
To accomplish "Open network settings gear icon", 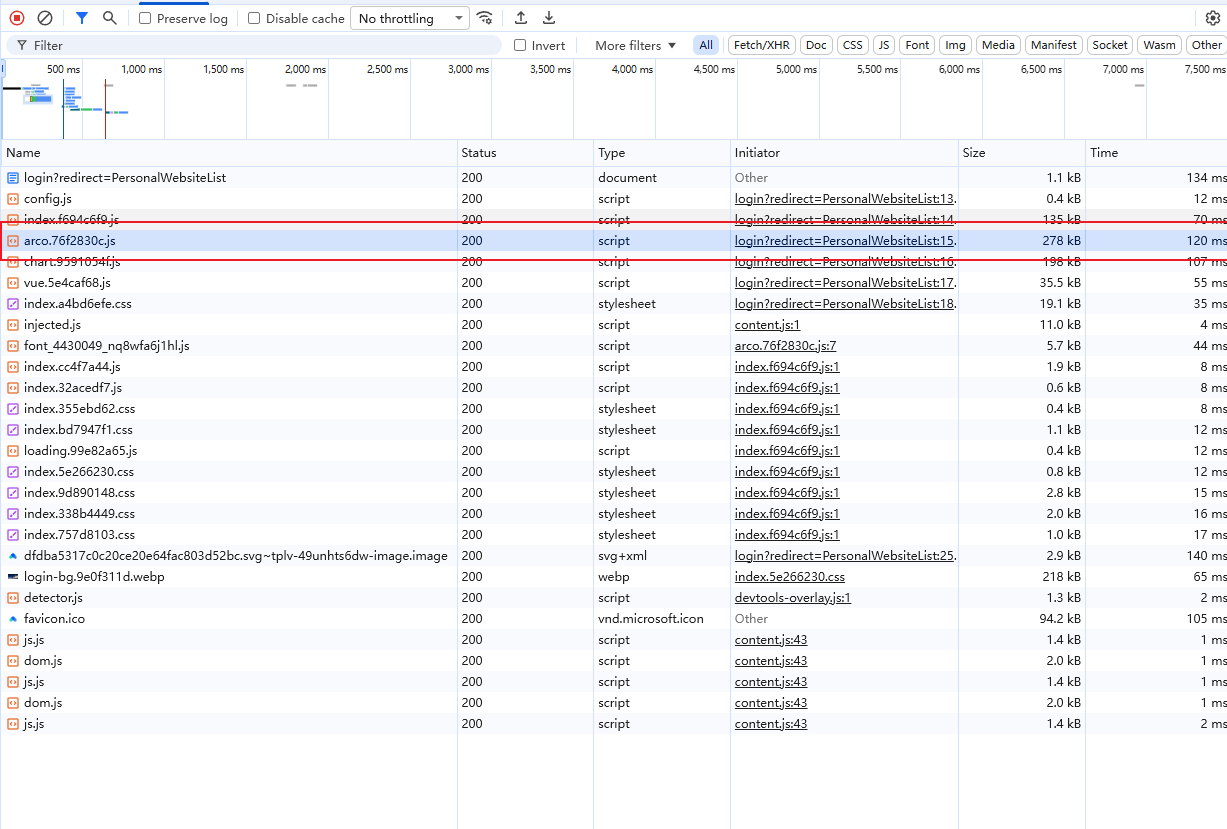I will coord(1213,18).
